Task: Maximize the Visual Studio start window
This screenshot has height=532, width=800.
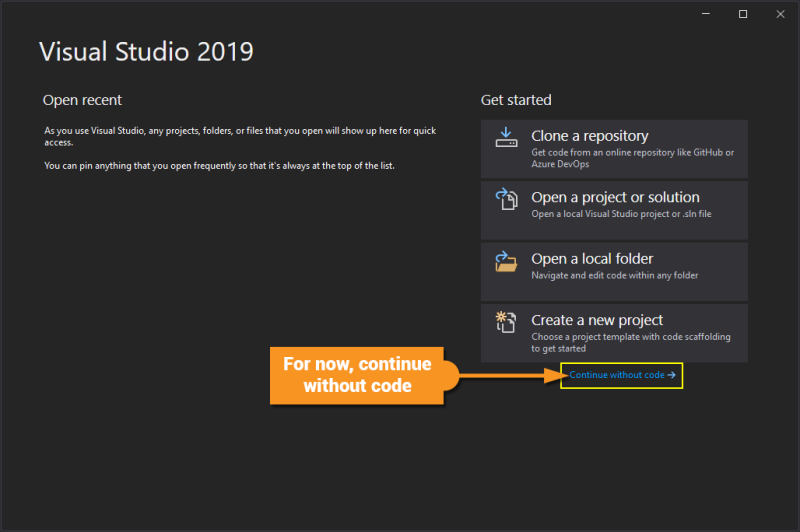Action: (x=743, y=14)
